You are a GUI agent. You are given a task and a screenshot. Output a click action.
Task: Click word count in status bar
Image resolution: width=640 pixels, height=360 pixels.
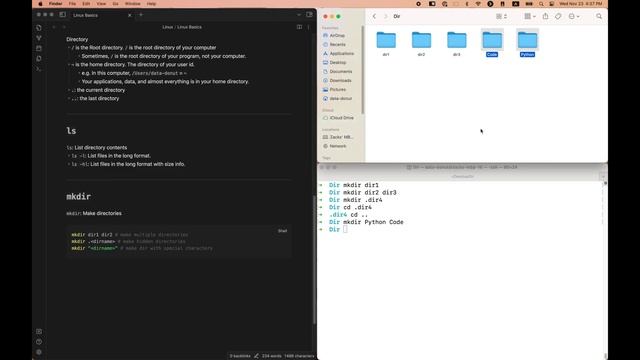[x=271, y=356]
